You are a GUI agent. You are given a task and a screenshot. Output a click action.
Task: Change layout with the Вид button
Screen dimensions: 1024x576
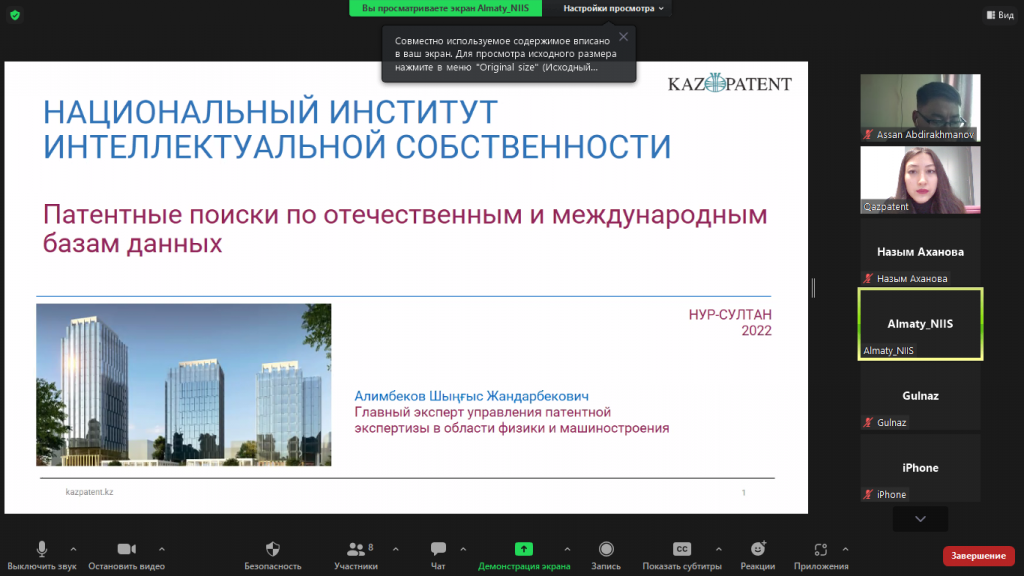(x=998, y=15)
